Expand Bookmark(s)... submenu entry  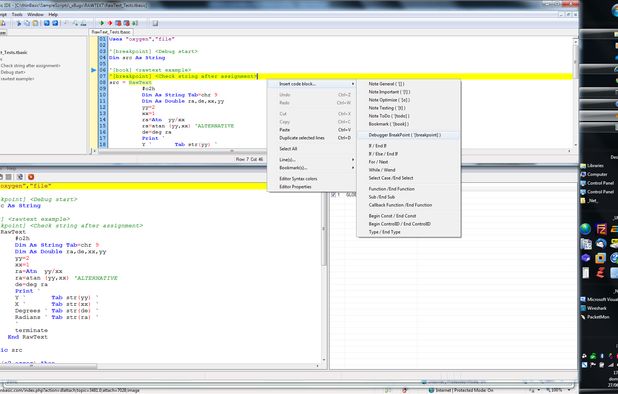pyautogui.click(x=312, y=168)
